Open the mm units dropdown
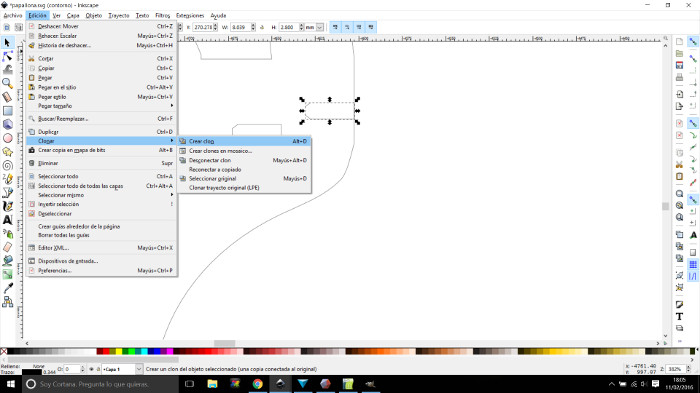The height and width of the screenshot is (393, 700). point(320,27)
